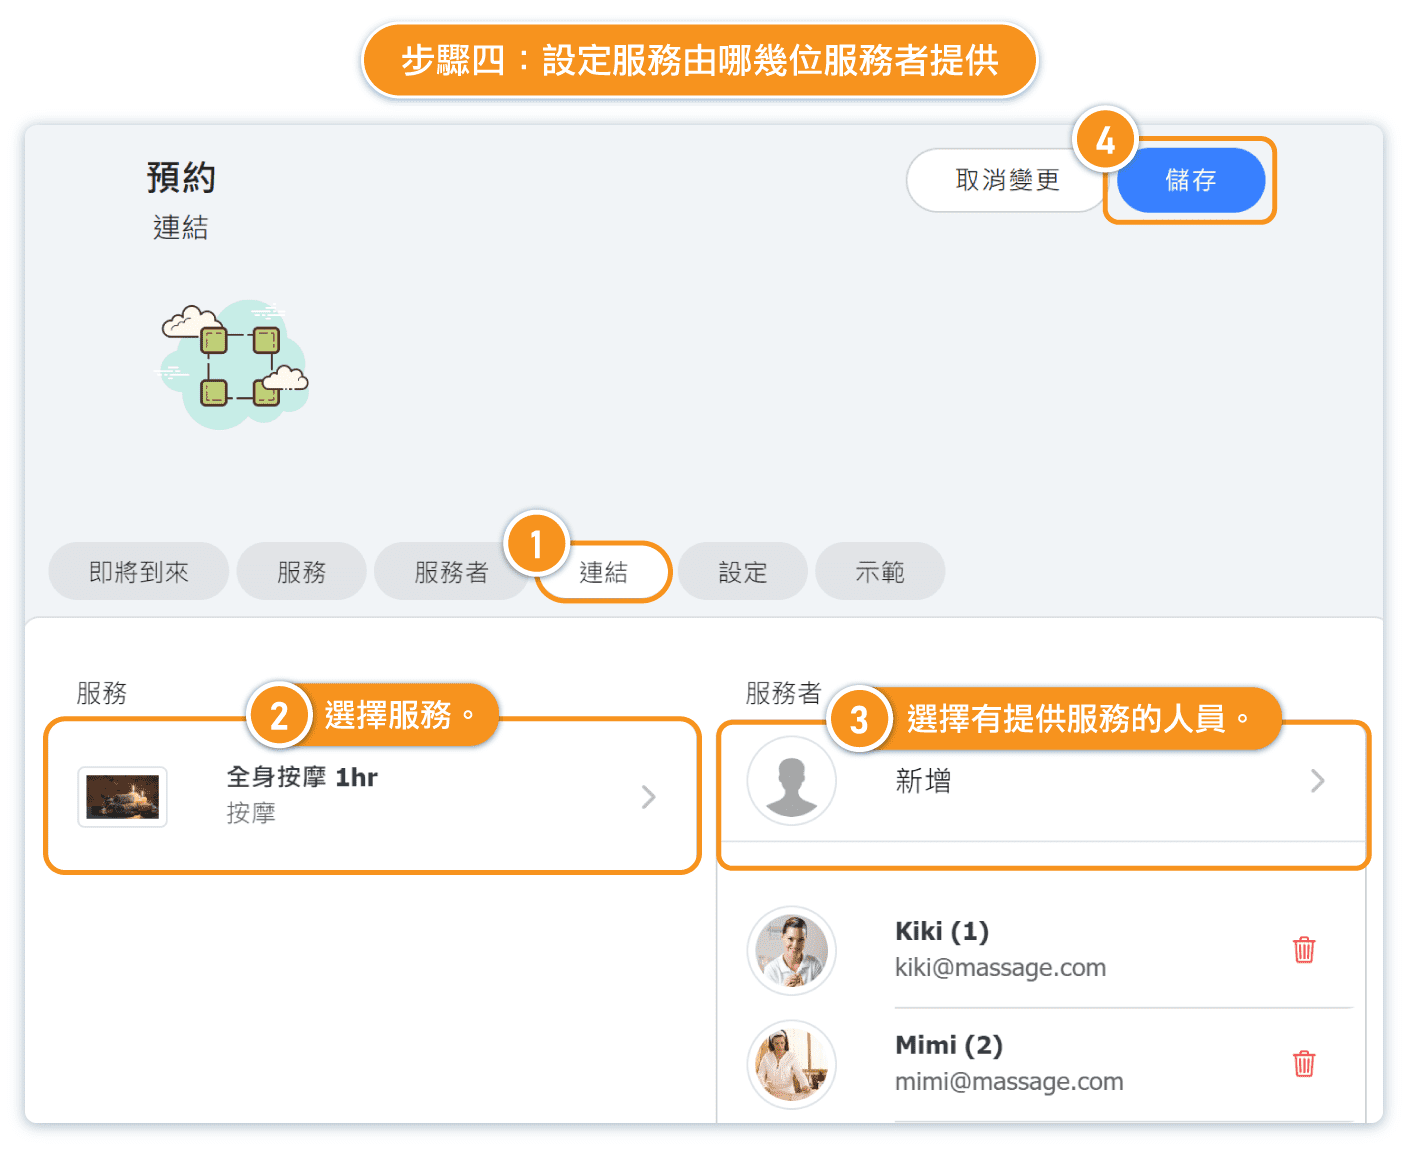Click the blank avatar beside 新增
Viewport: 1409px width, 1152px height.
(792, 781)
